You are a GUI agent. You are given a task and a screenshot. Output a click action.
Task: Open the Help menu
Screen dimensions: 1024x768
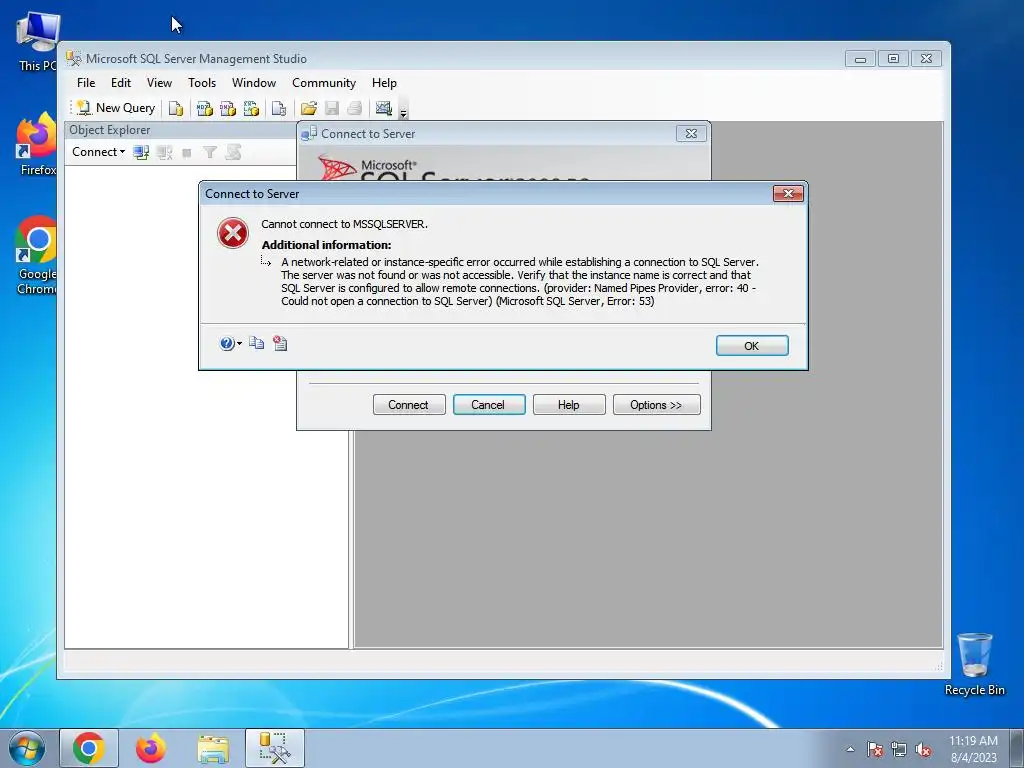(384, 83)
